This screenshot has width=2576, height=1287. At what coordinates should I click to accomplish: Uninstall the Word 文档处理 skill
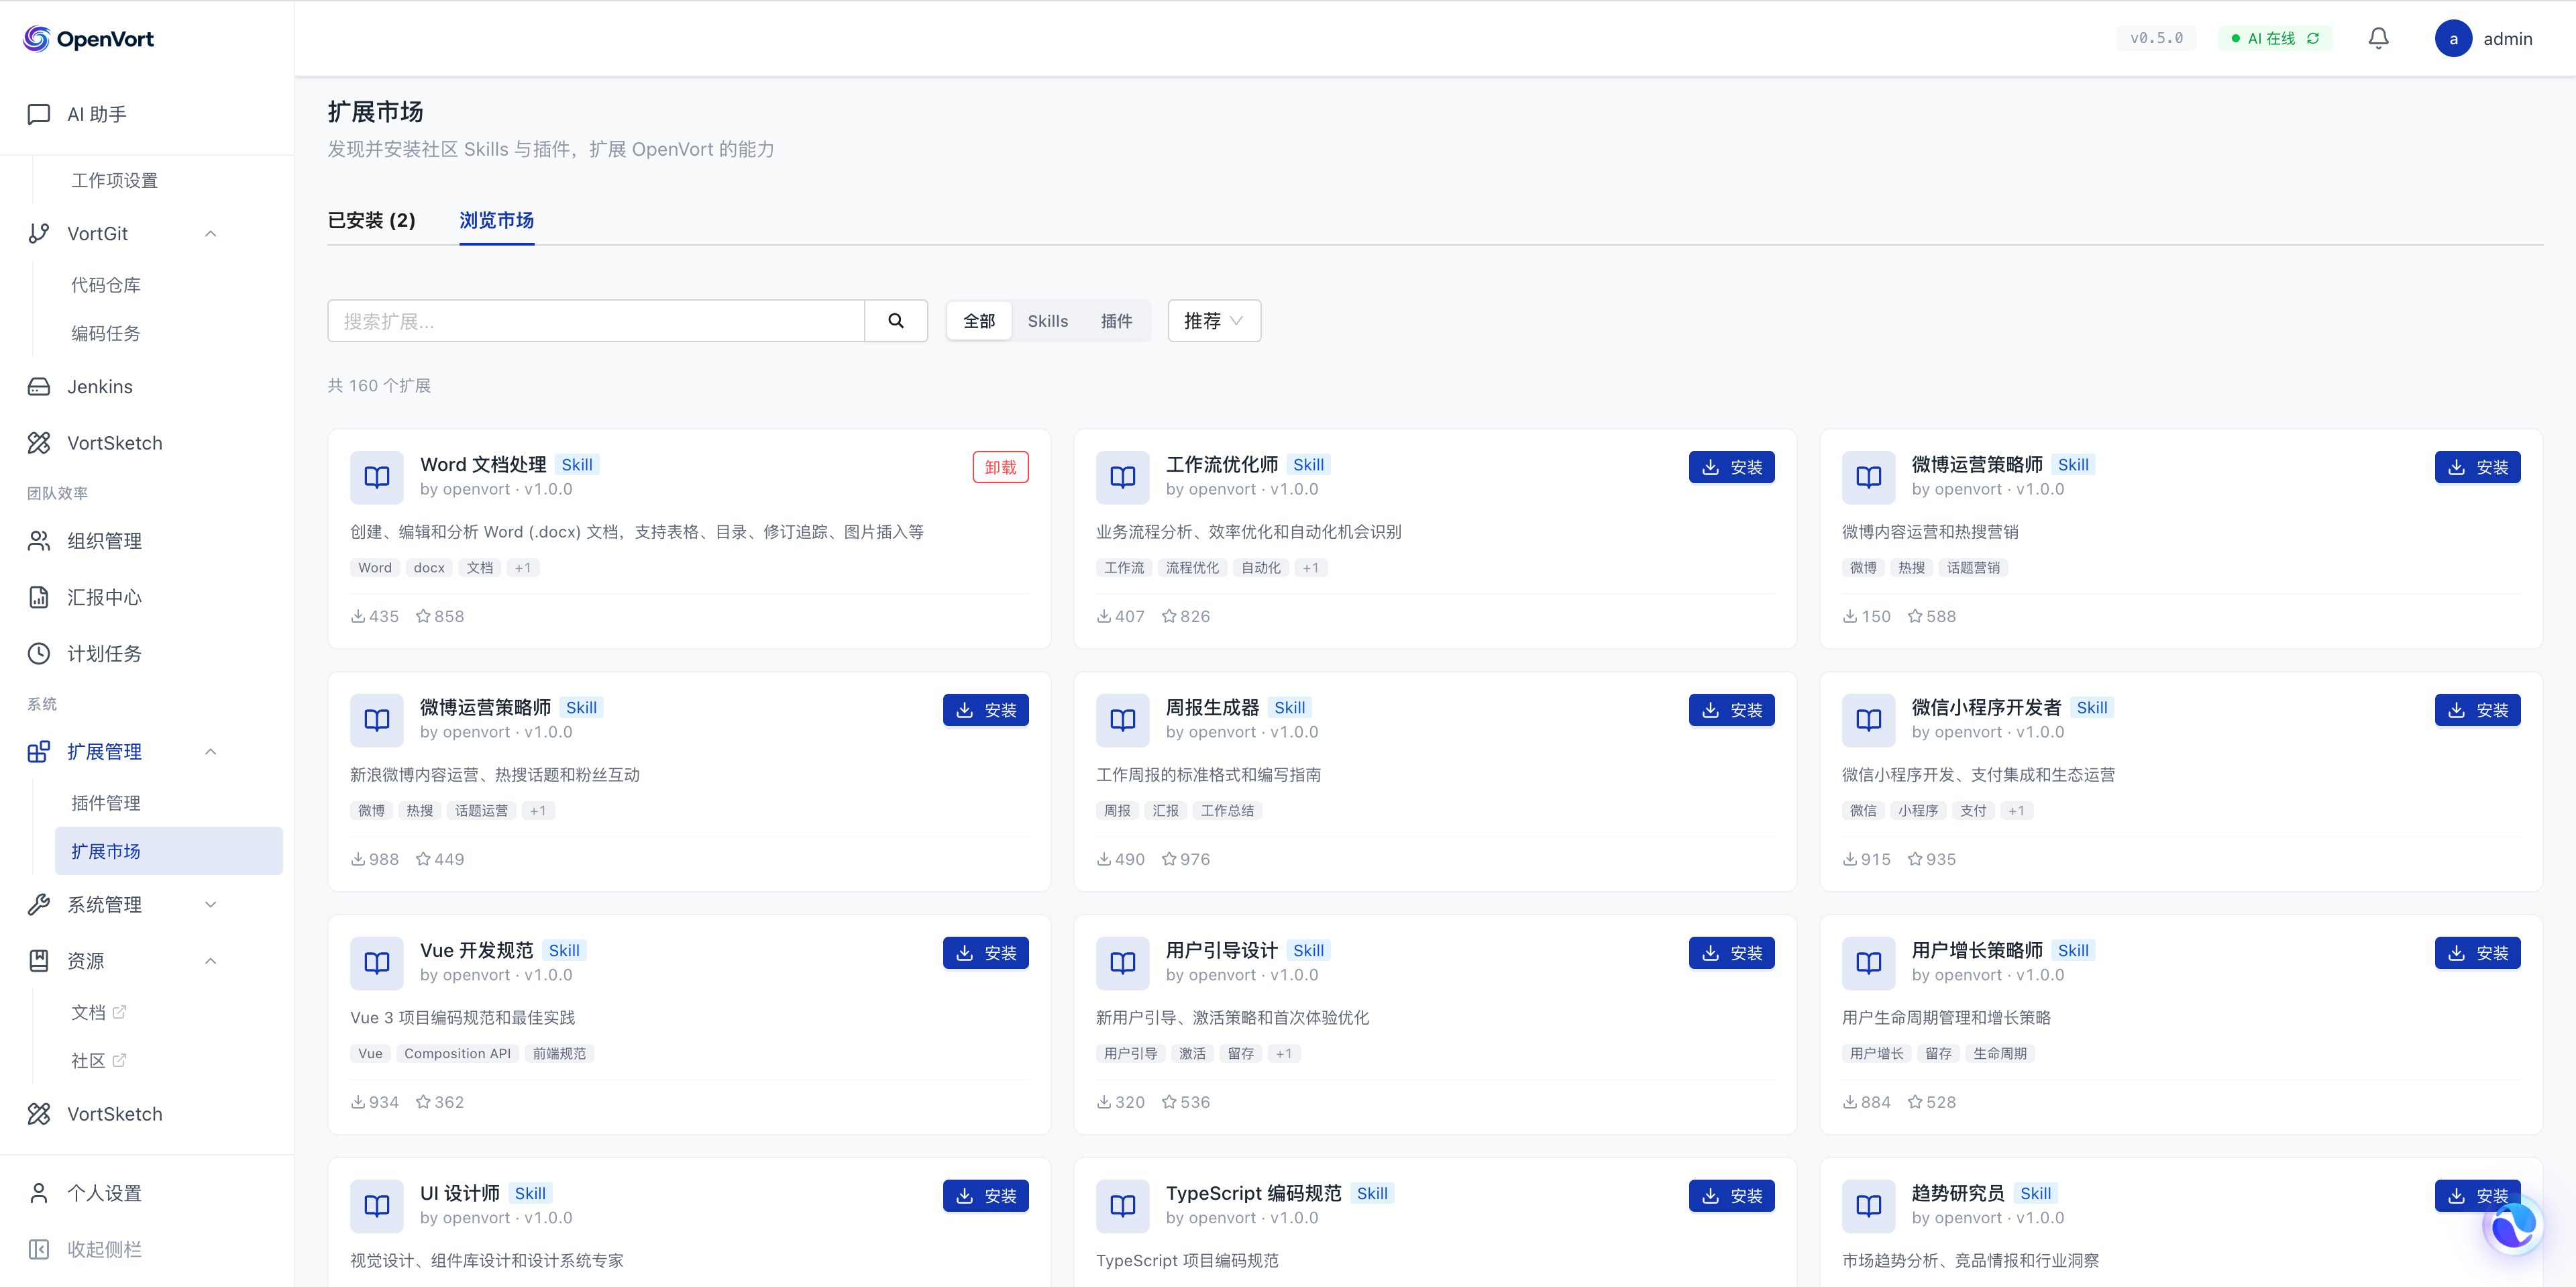point(1000,467)
